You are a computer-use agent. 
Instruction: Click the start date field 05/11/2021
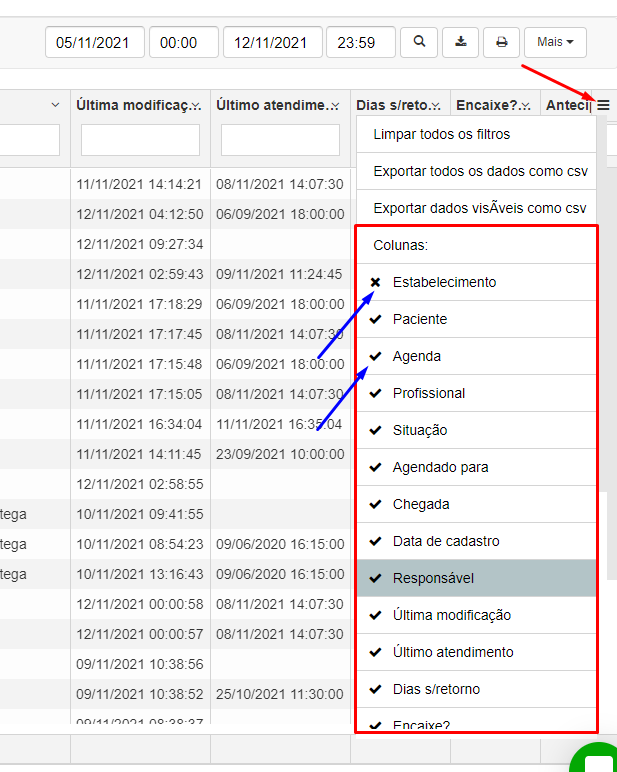95,42
